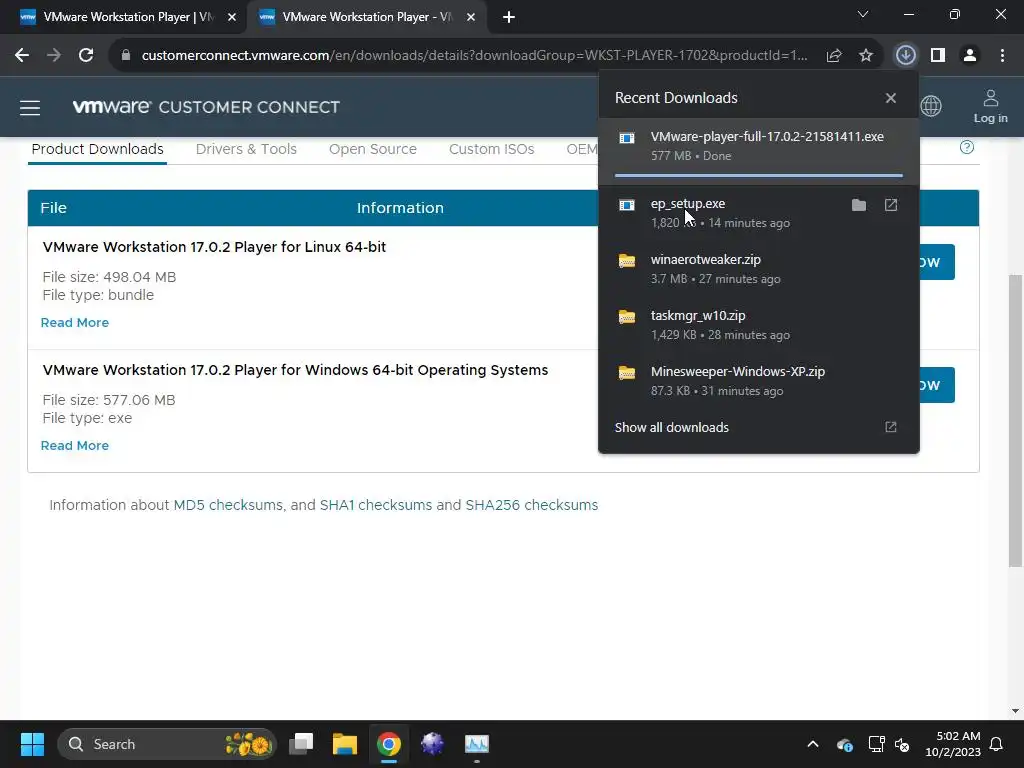Toggle the Chrome side panel icon
The image size is (1024, 768).
click(938, 55)
